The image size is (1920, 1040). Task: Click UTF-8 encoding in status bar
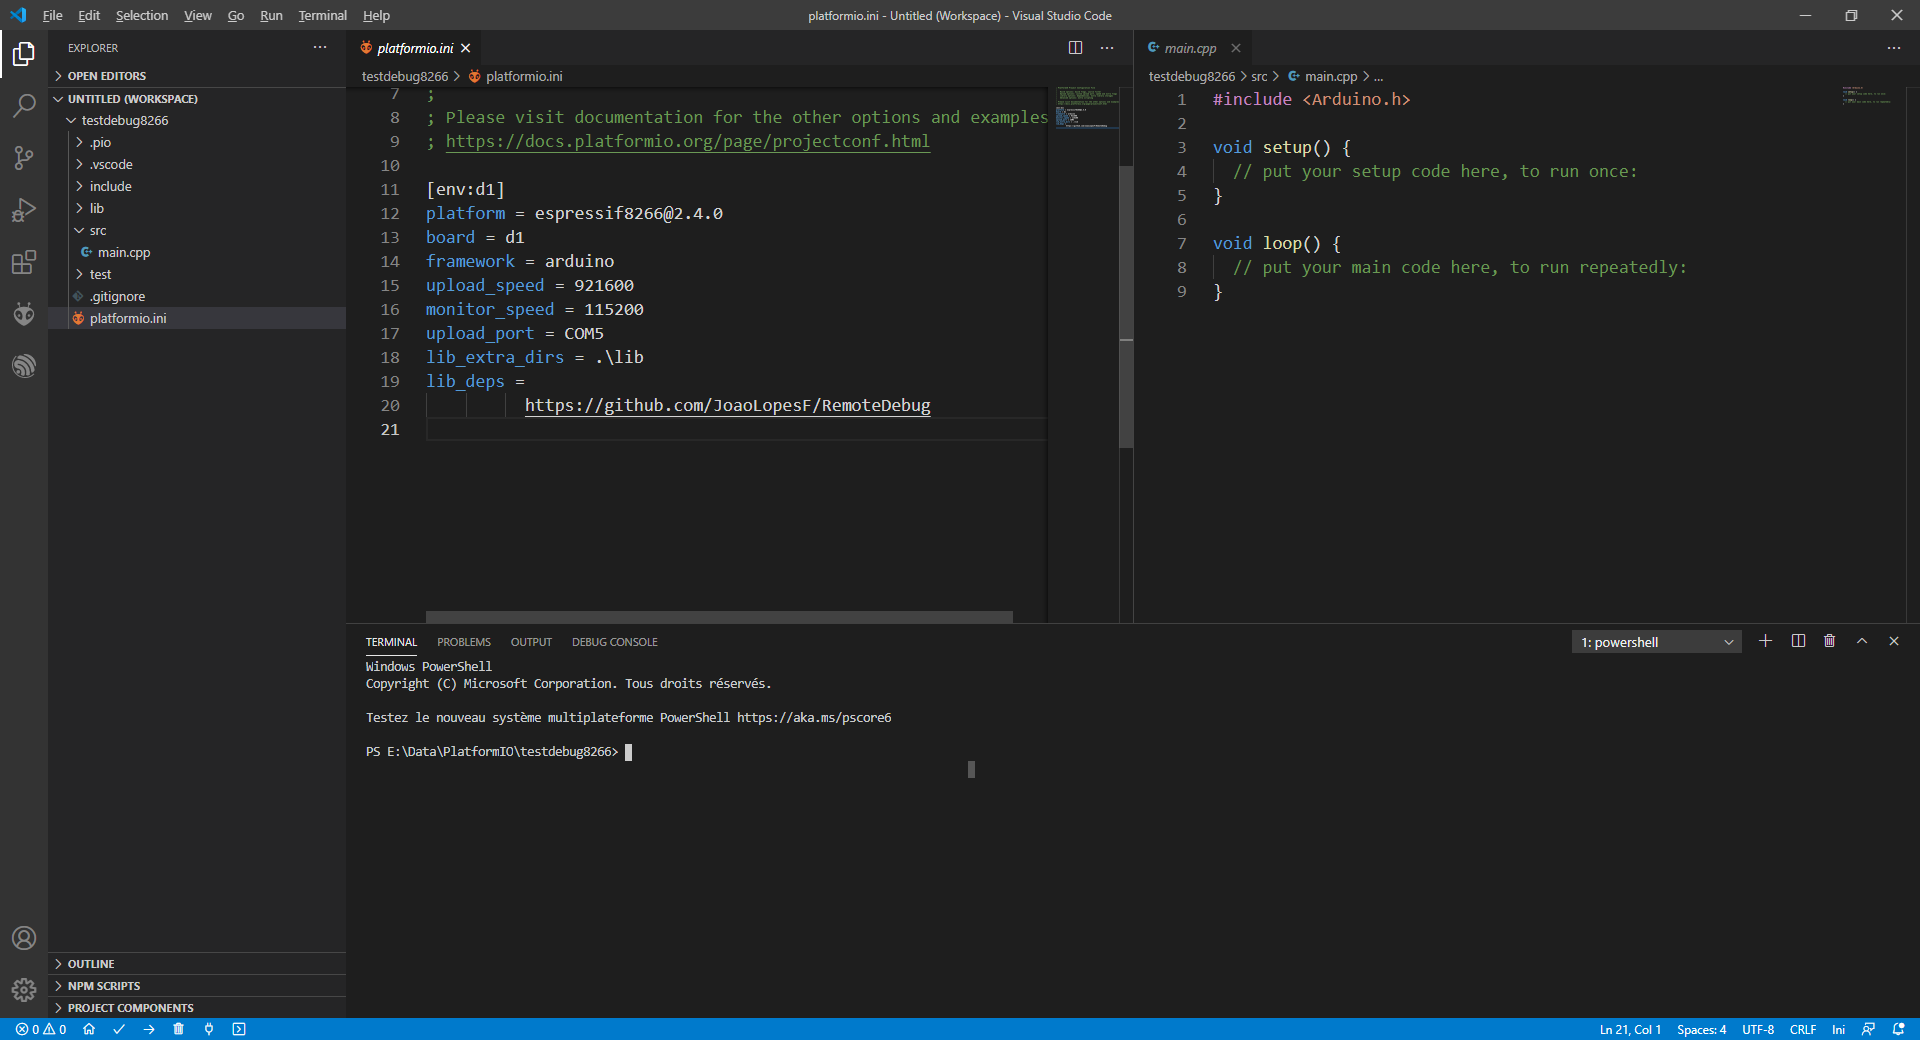[x=1758, y=1029]
